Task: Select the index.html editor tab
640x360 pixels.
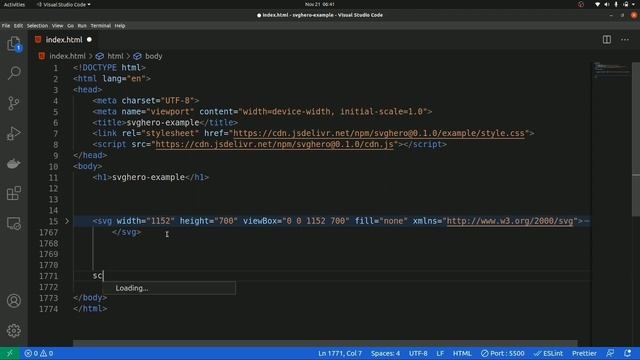Action: click(64, 40)
